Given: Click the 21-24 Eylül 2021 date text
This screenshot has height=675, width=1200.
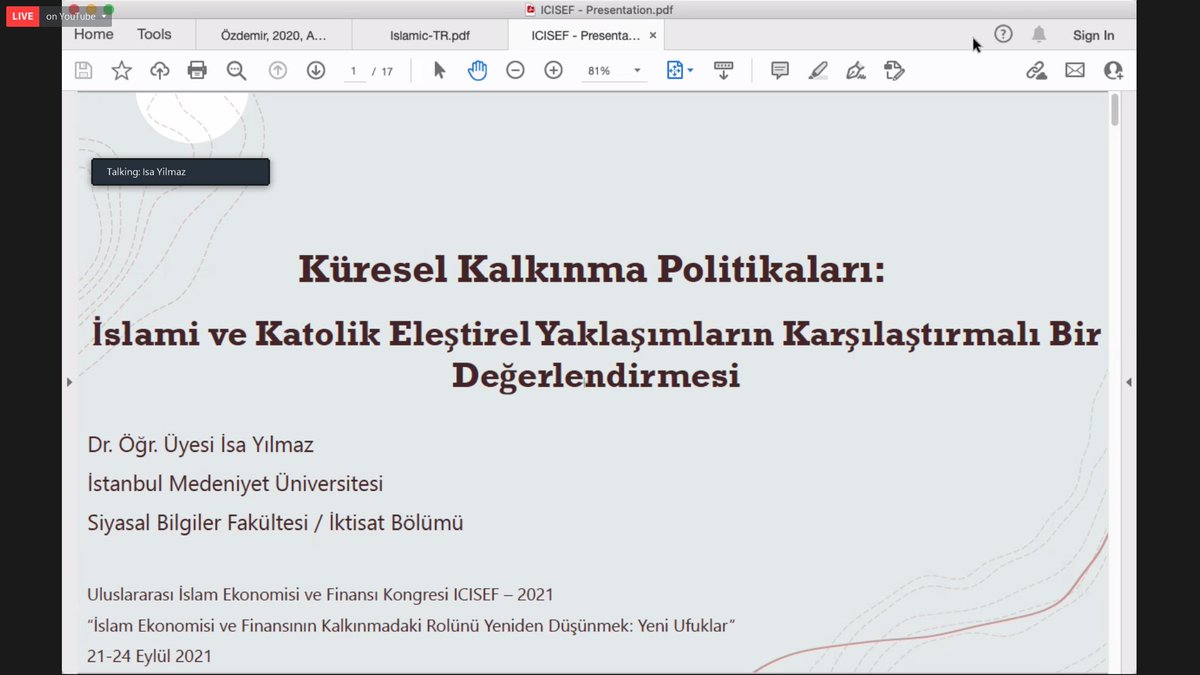Looking at the screenshot, I should [x=149, y=657].
